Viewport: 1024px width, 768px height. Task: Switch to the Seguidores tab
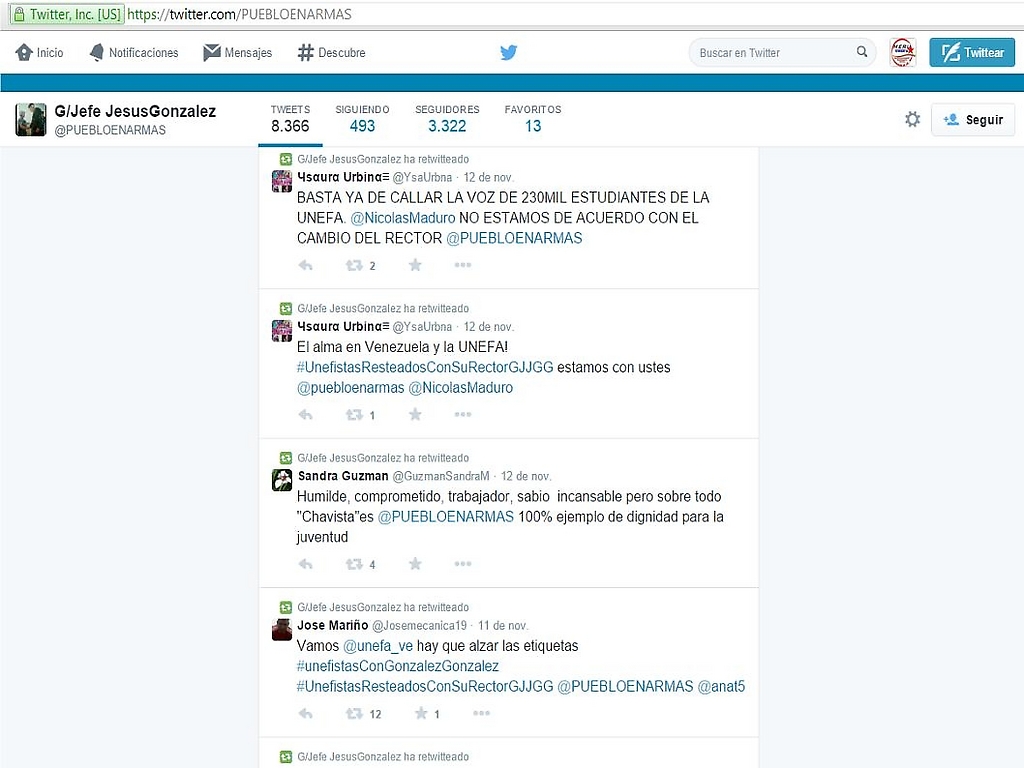(x=447, y=119)
